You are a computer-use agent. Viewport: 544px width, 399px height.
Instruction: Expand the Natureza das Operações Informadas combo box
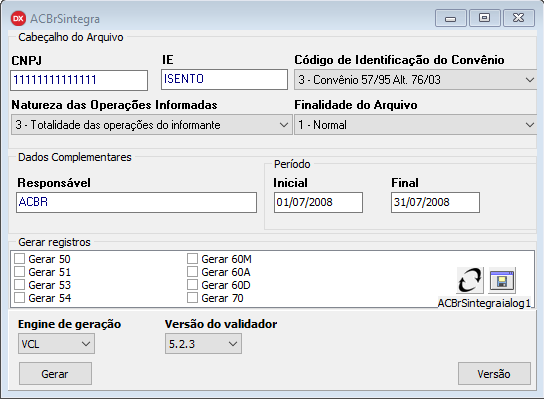pyautogui.click(x=152, y=125)
